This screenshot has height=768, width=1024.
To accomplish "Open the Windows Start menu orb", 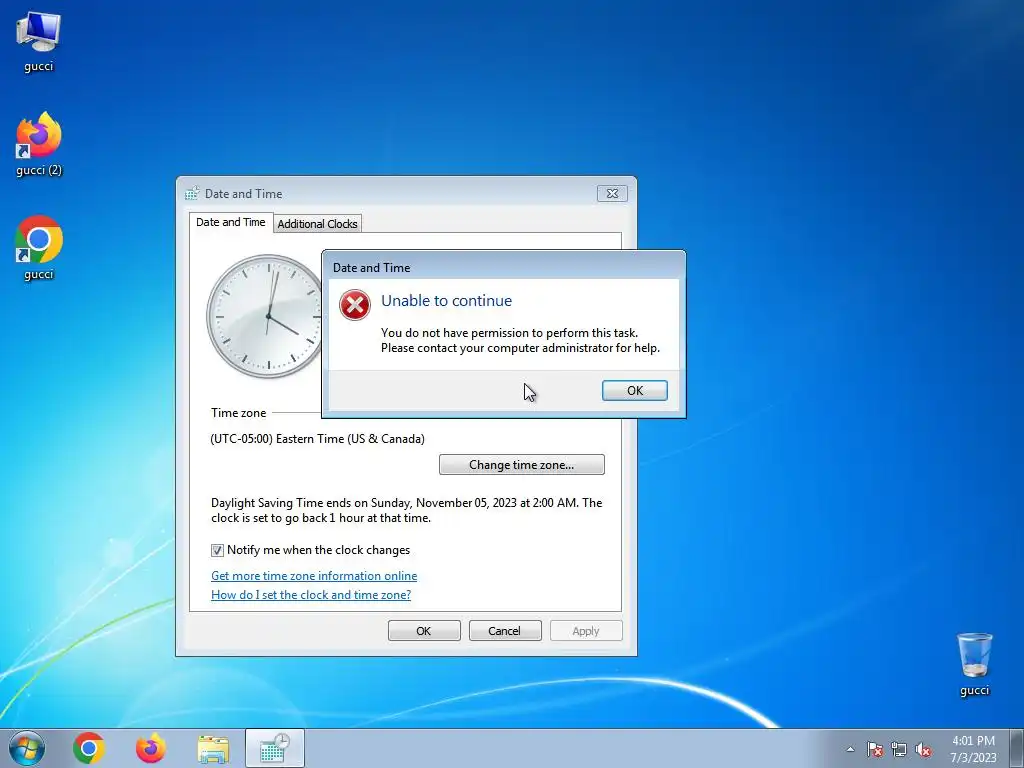I will click(x=27, y=748).
